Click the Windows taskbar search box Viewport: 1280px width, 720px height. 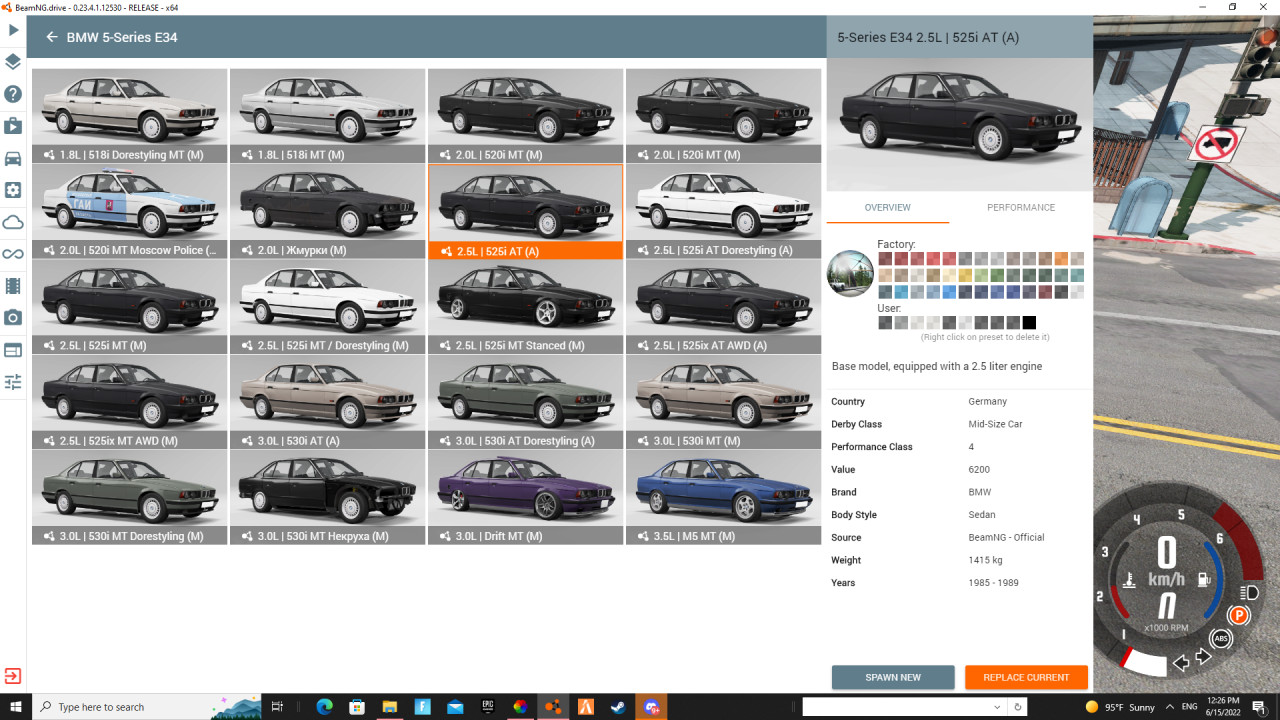pos(147,707)
